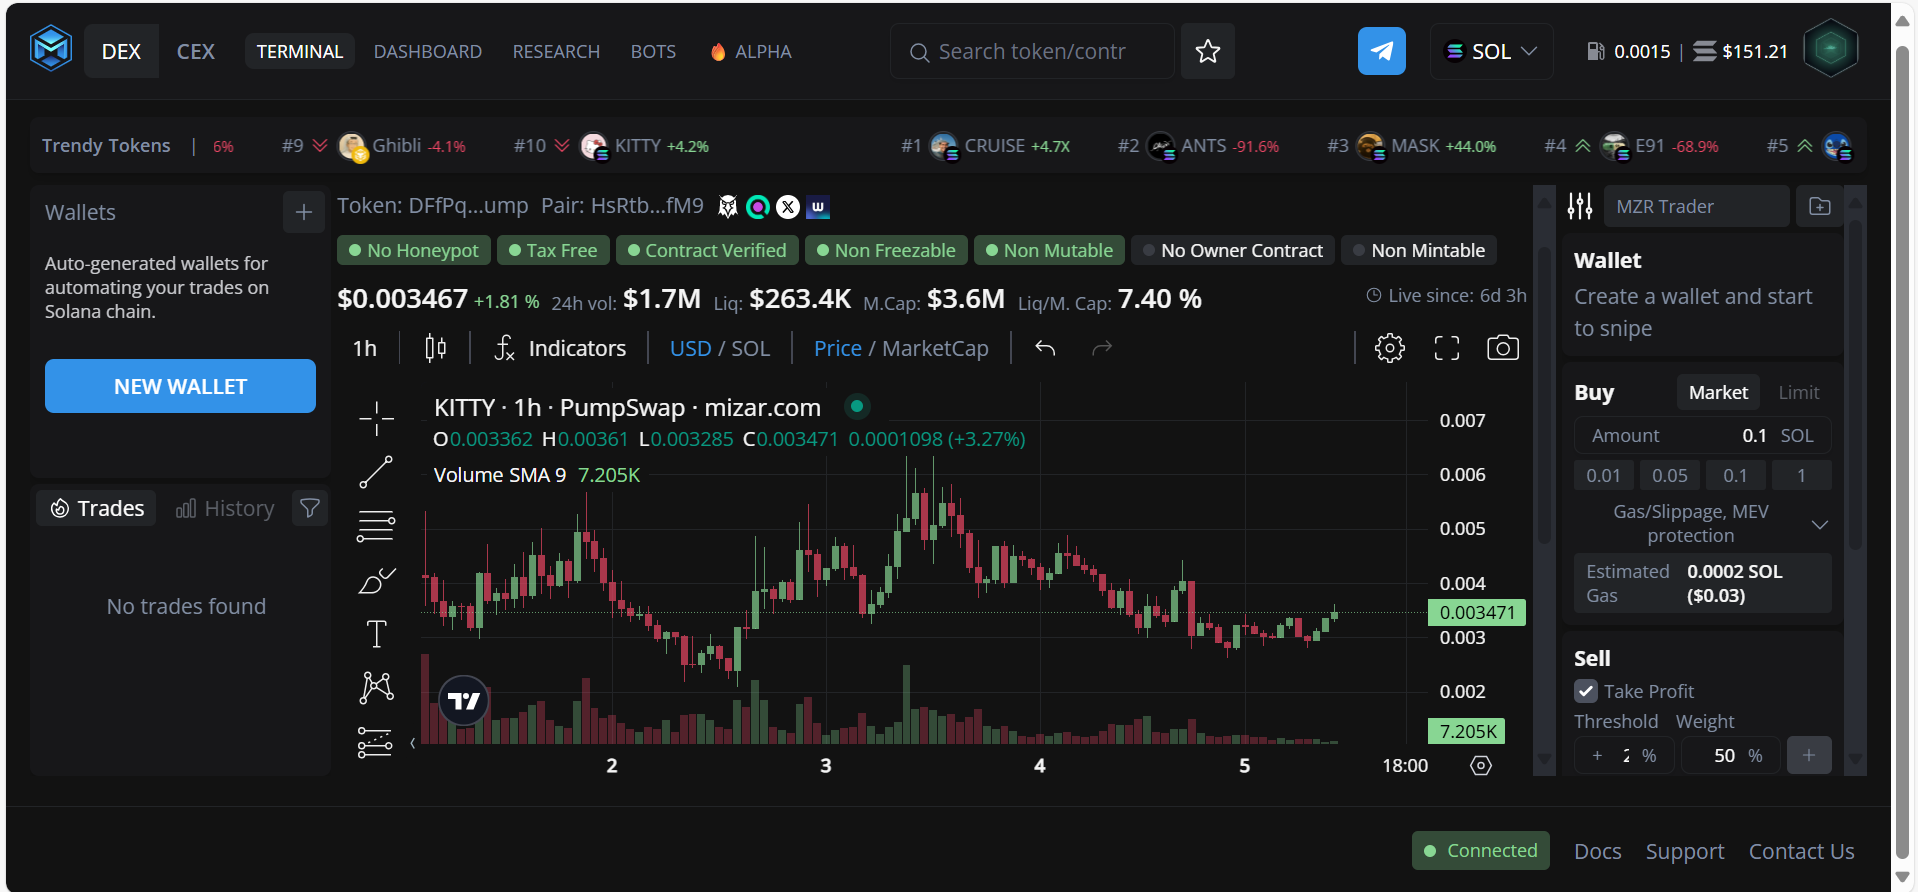Screen dimensions: 1918x892
Task: Open the ALPHA tab
Action: (751, 51)
